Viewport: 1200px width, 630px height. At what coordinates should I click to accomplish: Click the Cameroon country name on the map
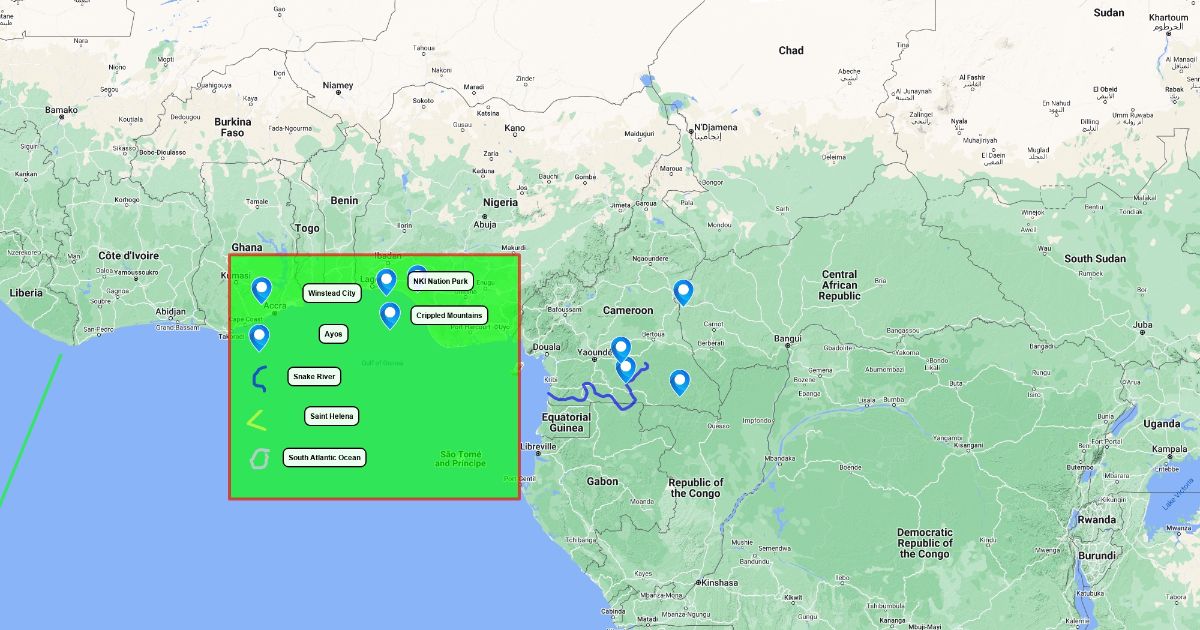(x=627, y=311)
